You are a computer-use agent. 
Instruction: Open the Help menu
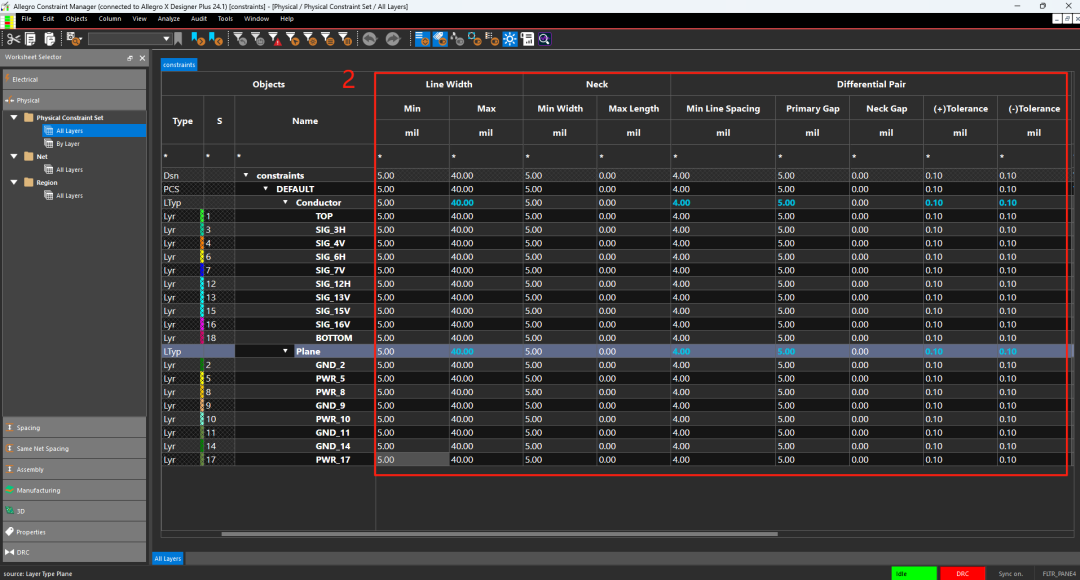click(287, 19)
